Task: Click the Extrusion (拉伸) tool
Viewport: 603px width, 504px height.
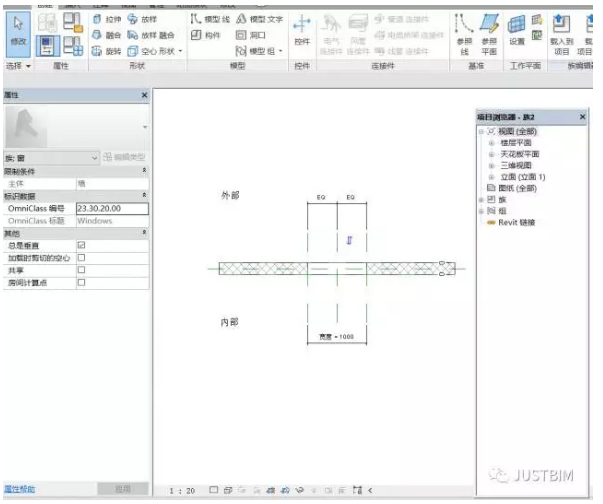Action: point(107,19)
